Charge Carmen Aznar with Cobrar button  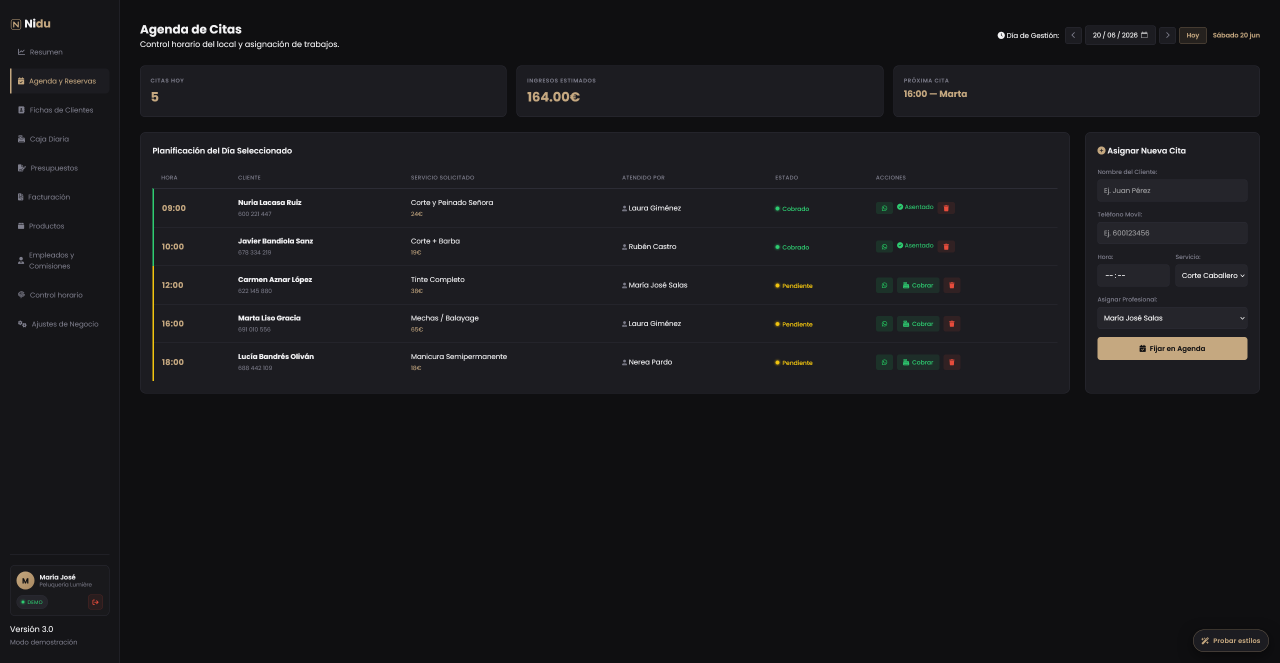pyautogui.click(x=918, y=285)
